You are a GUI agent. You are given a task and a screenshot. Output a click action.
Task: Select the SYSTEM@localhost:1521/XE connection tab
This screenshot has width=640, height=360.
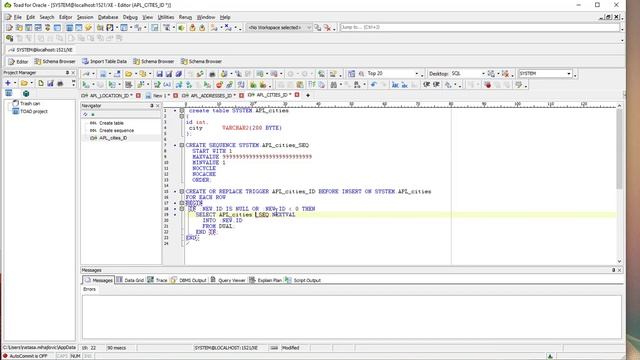(x=40, y=50)
